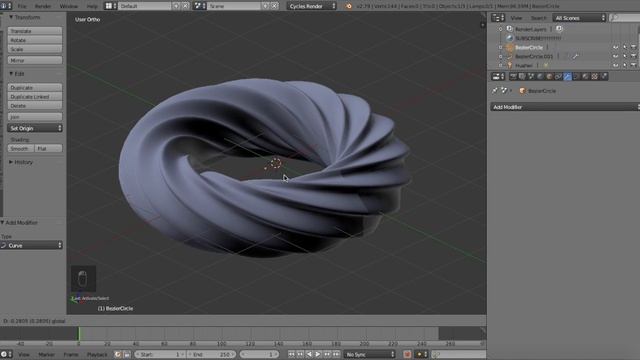This screenshot has width=640, height=360.
Task: Play the animation forward
Action: coord(318,354)
